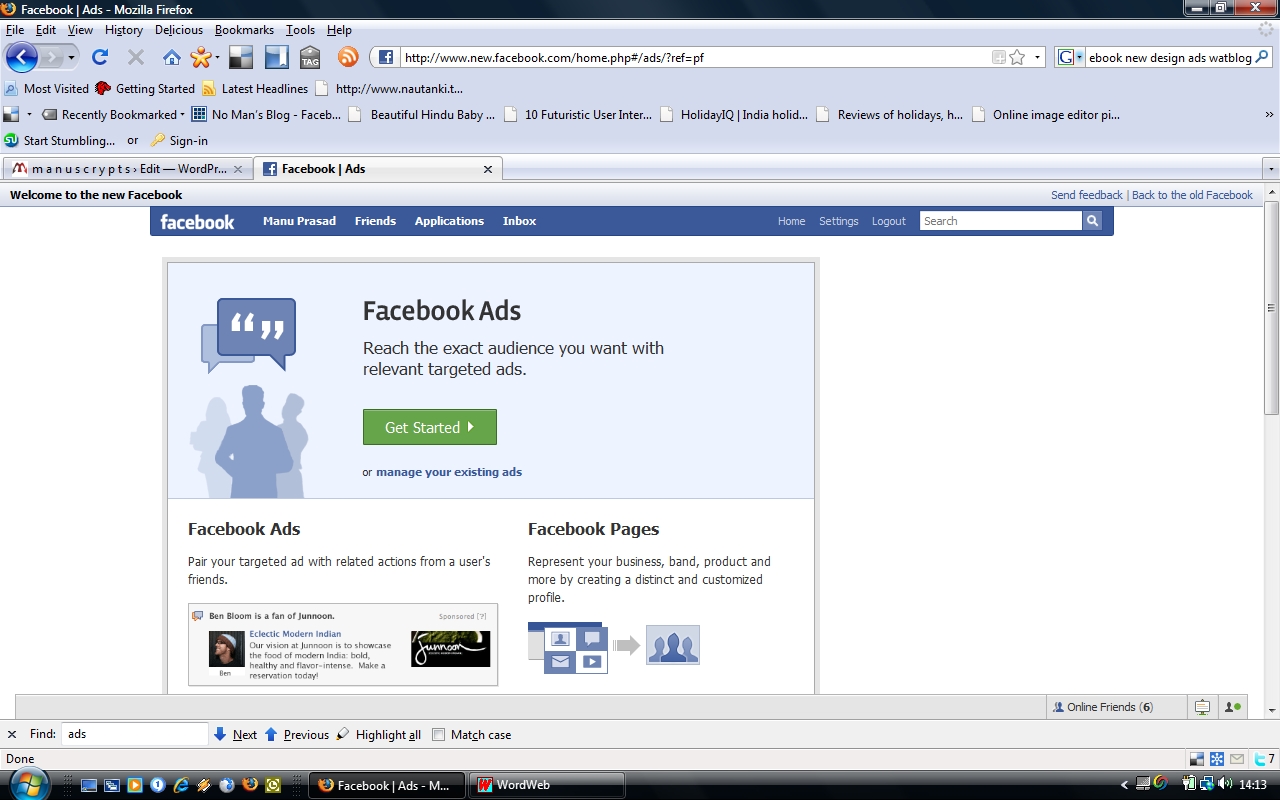Image resolution: width=1280 pixels, height=800 pixels.
Task: Go to Firefox Home page icon
Action: (172, 57)
